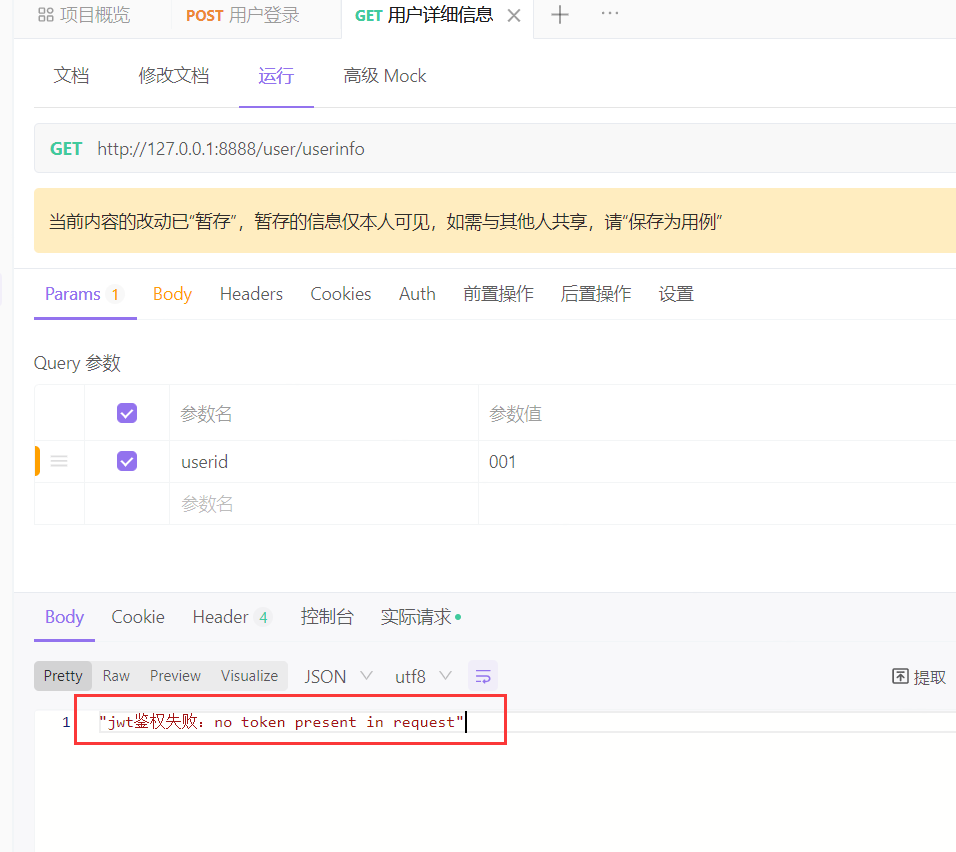Close the 用户详细信息 tab
This screenshot has width=956, height=852.
click(x=513, y=15)
